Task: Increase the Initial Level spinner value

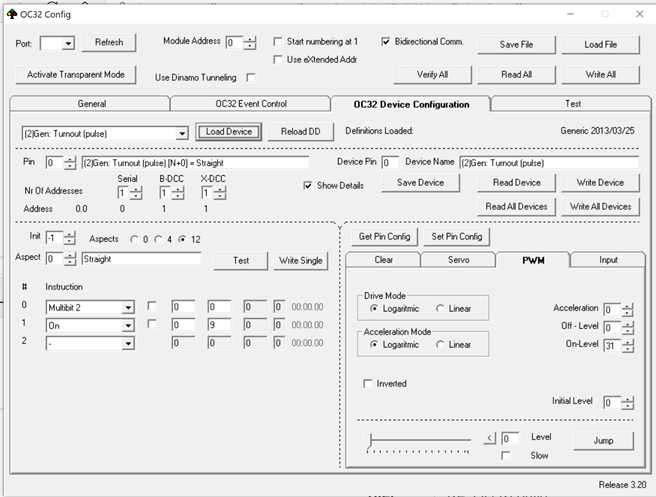Action: coord(627,398)
